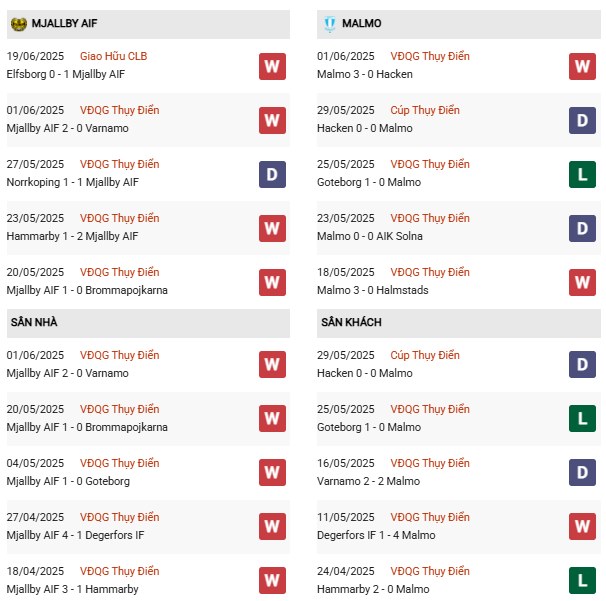The width and height of the screenshot is (606, 601).
Task: Select the SÂN NHÀ section header
Action: click(148, 323)
